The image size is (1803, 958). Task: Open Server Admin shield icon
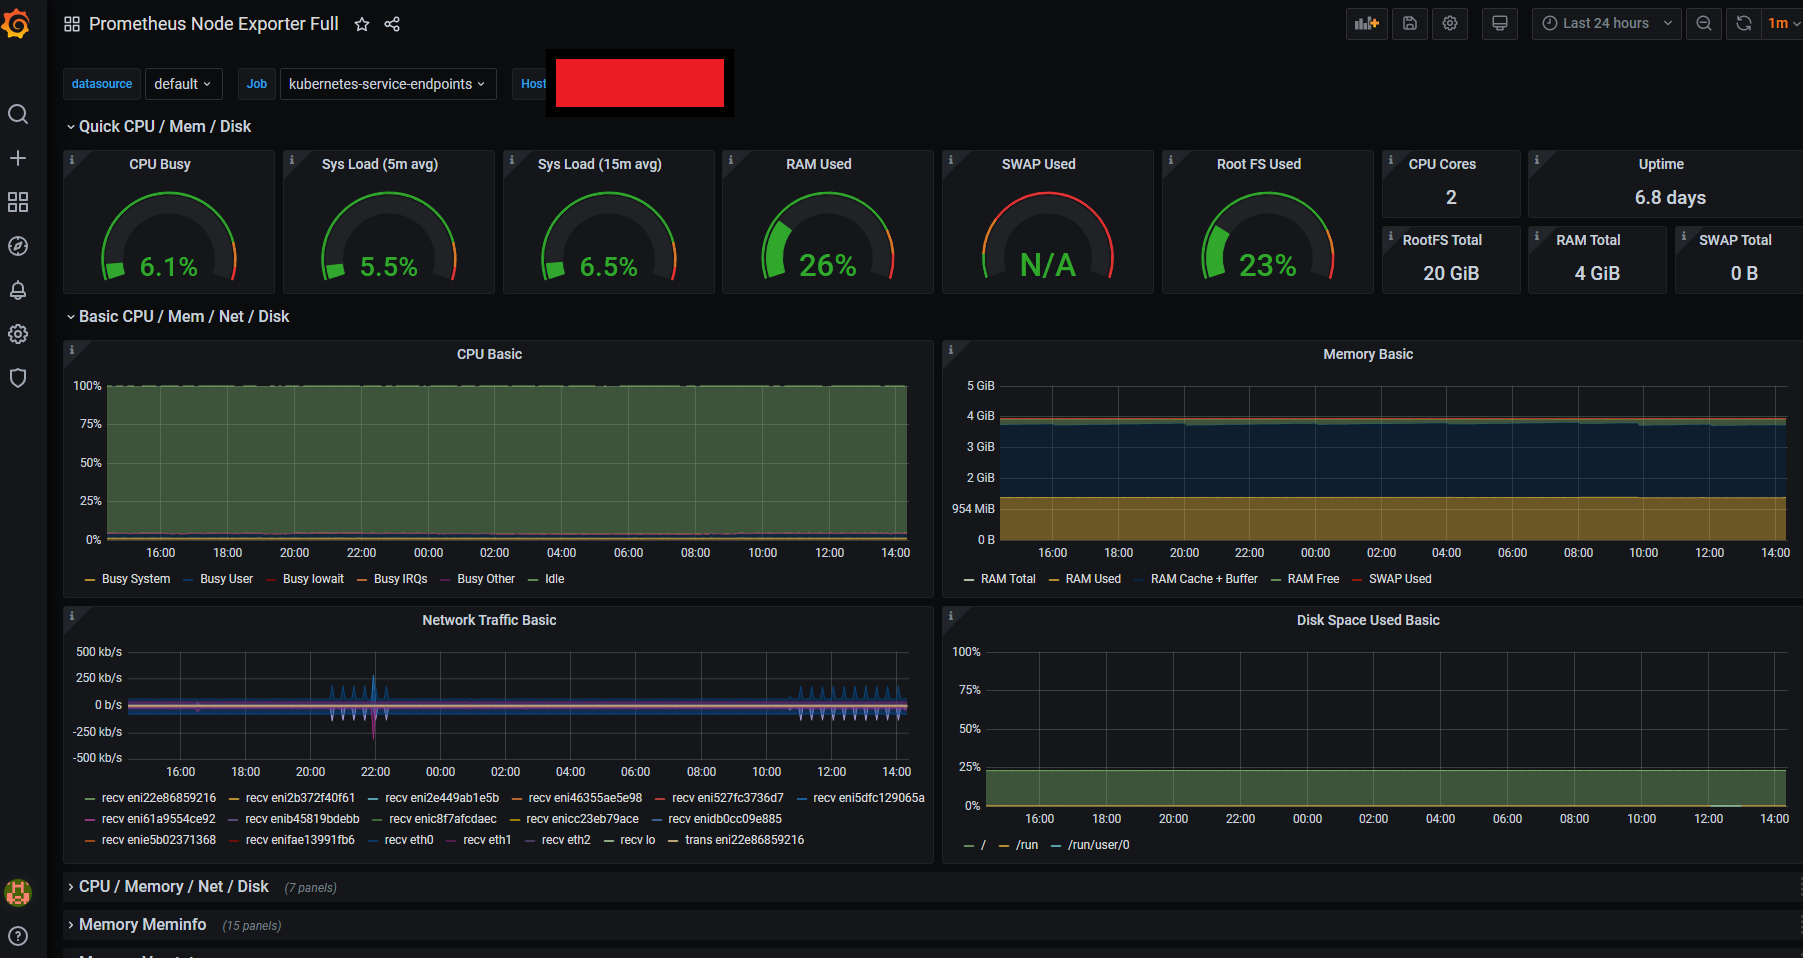click(x=18, y=378)
